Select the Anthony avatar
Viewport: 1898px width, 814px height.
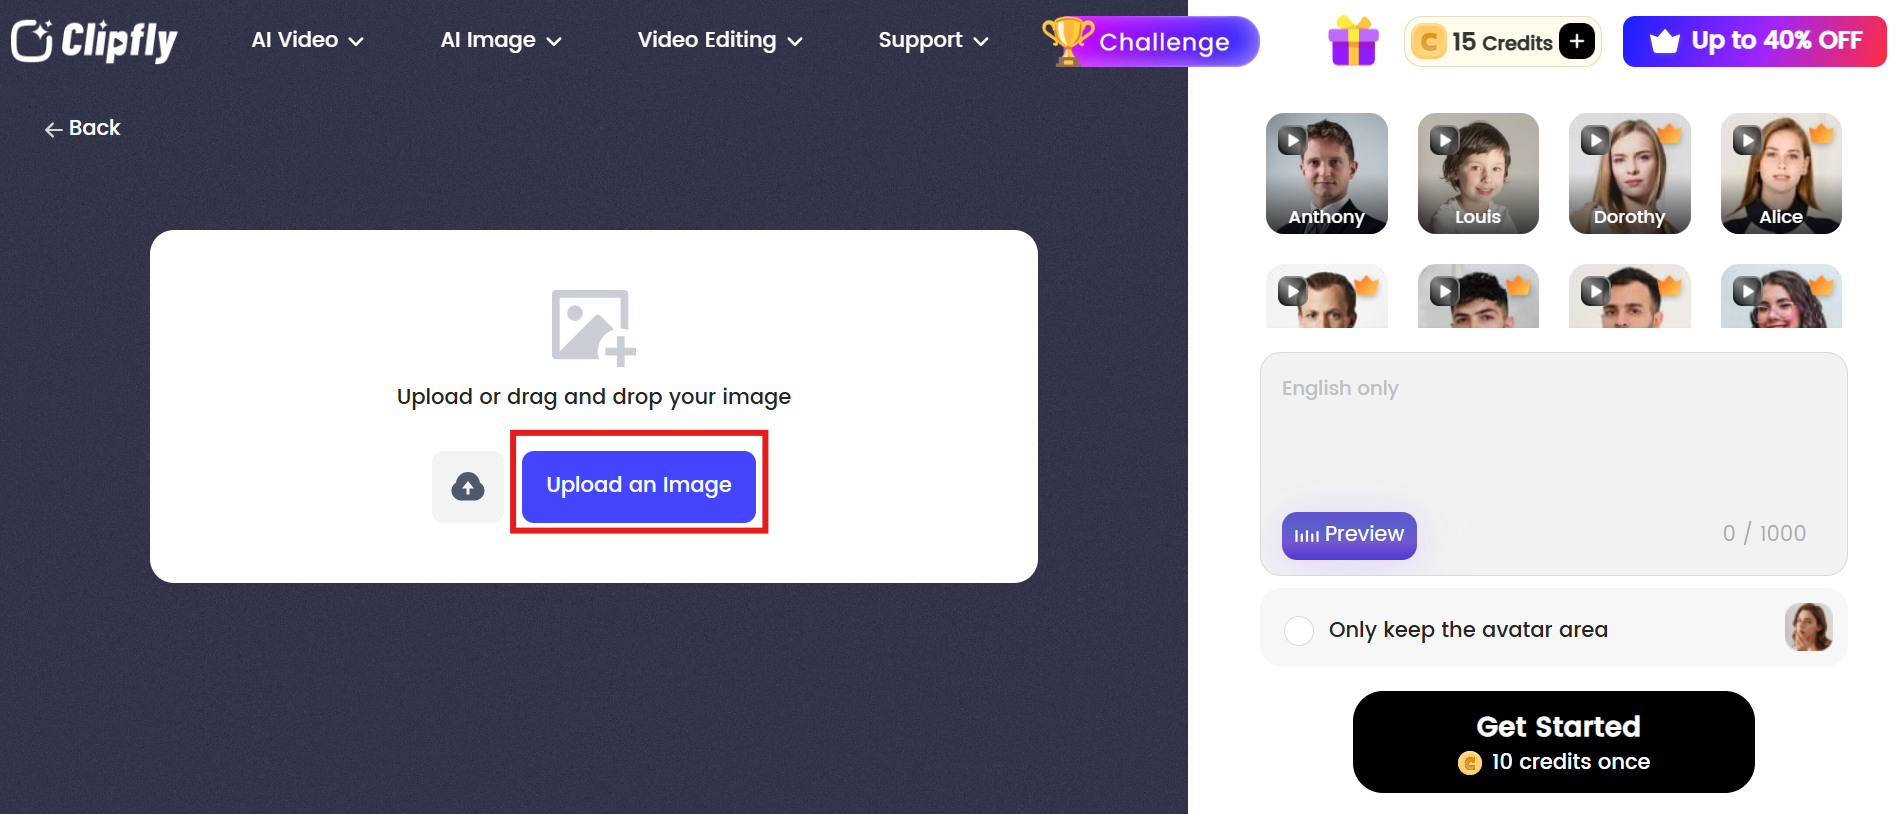click(1327, 173)
